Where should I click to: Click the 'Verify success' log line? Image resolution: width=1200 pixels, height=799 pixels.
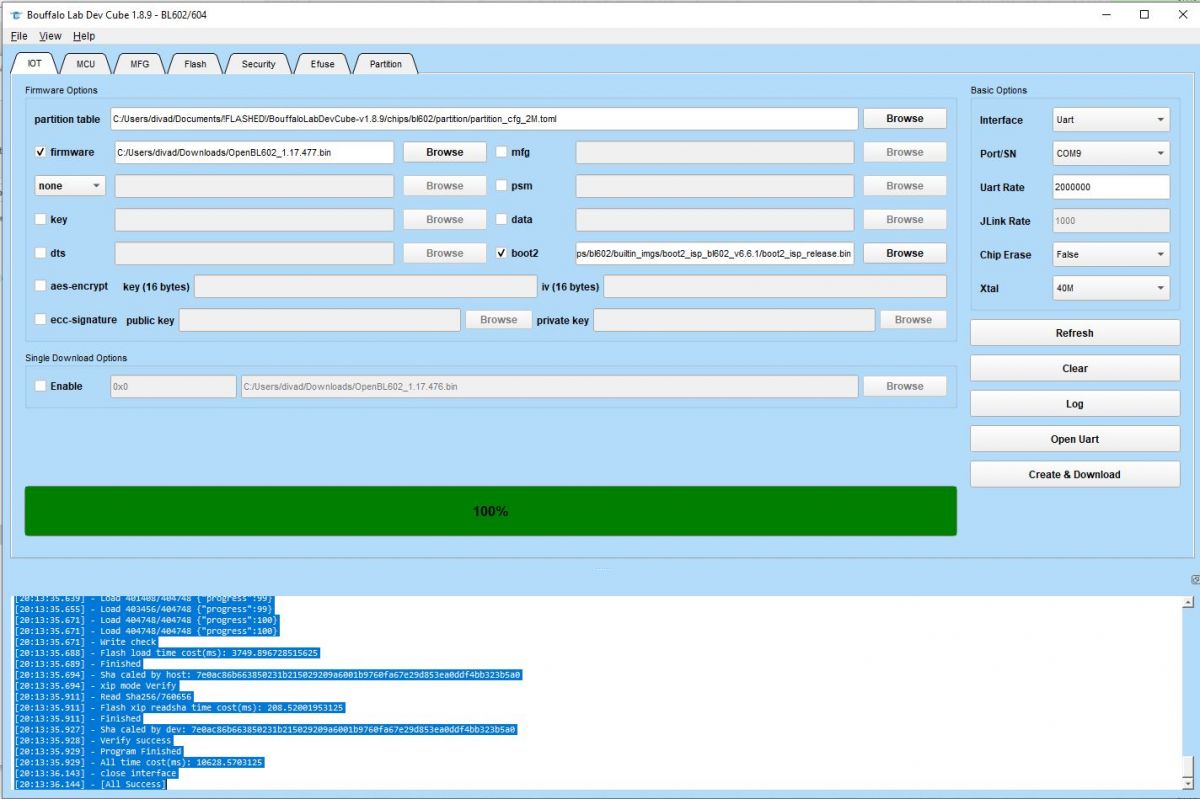(93, 741)
